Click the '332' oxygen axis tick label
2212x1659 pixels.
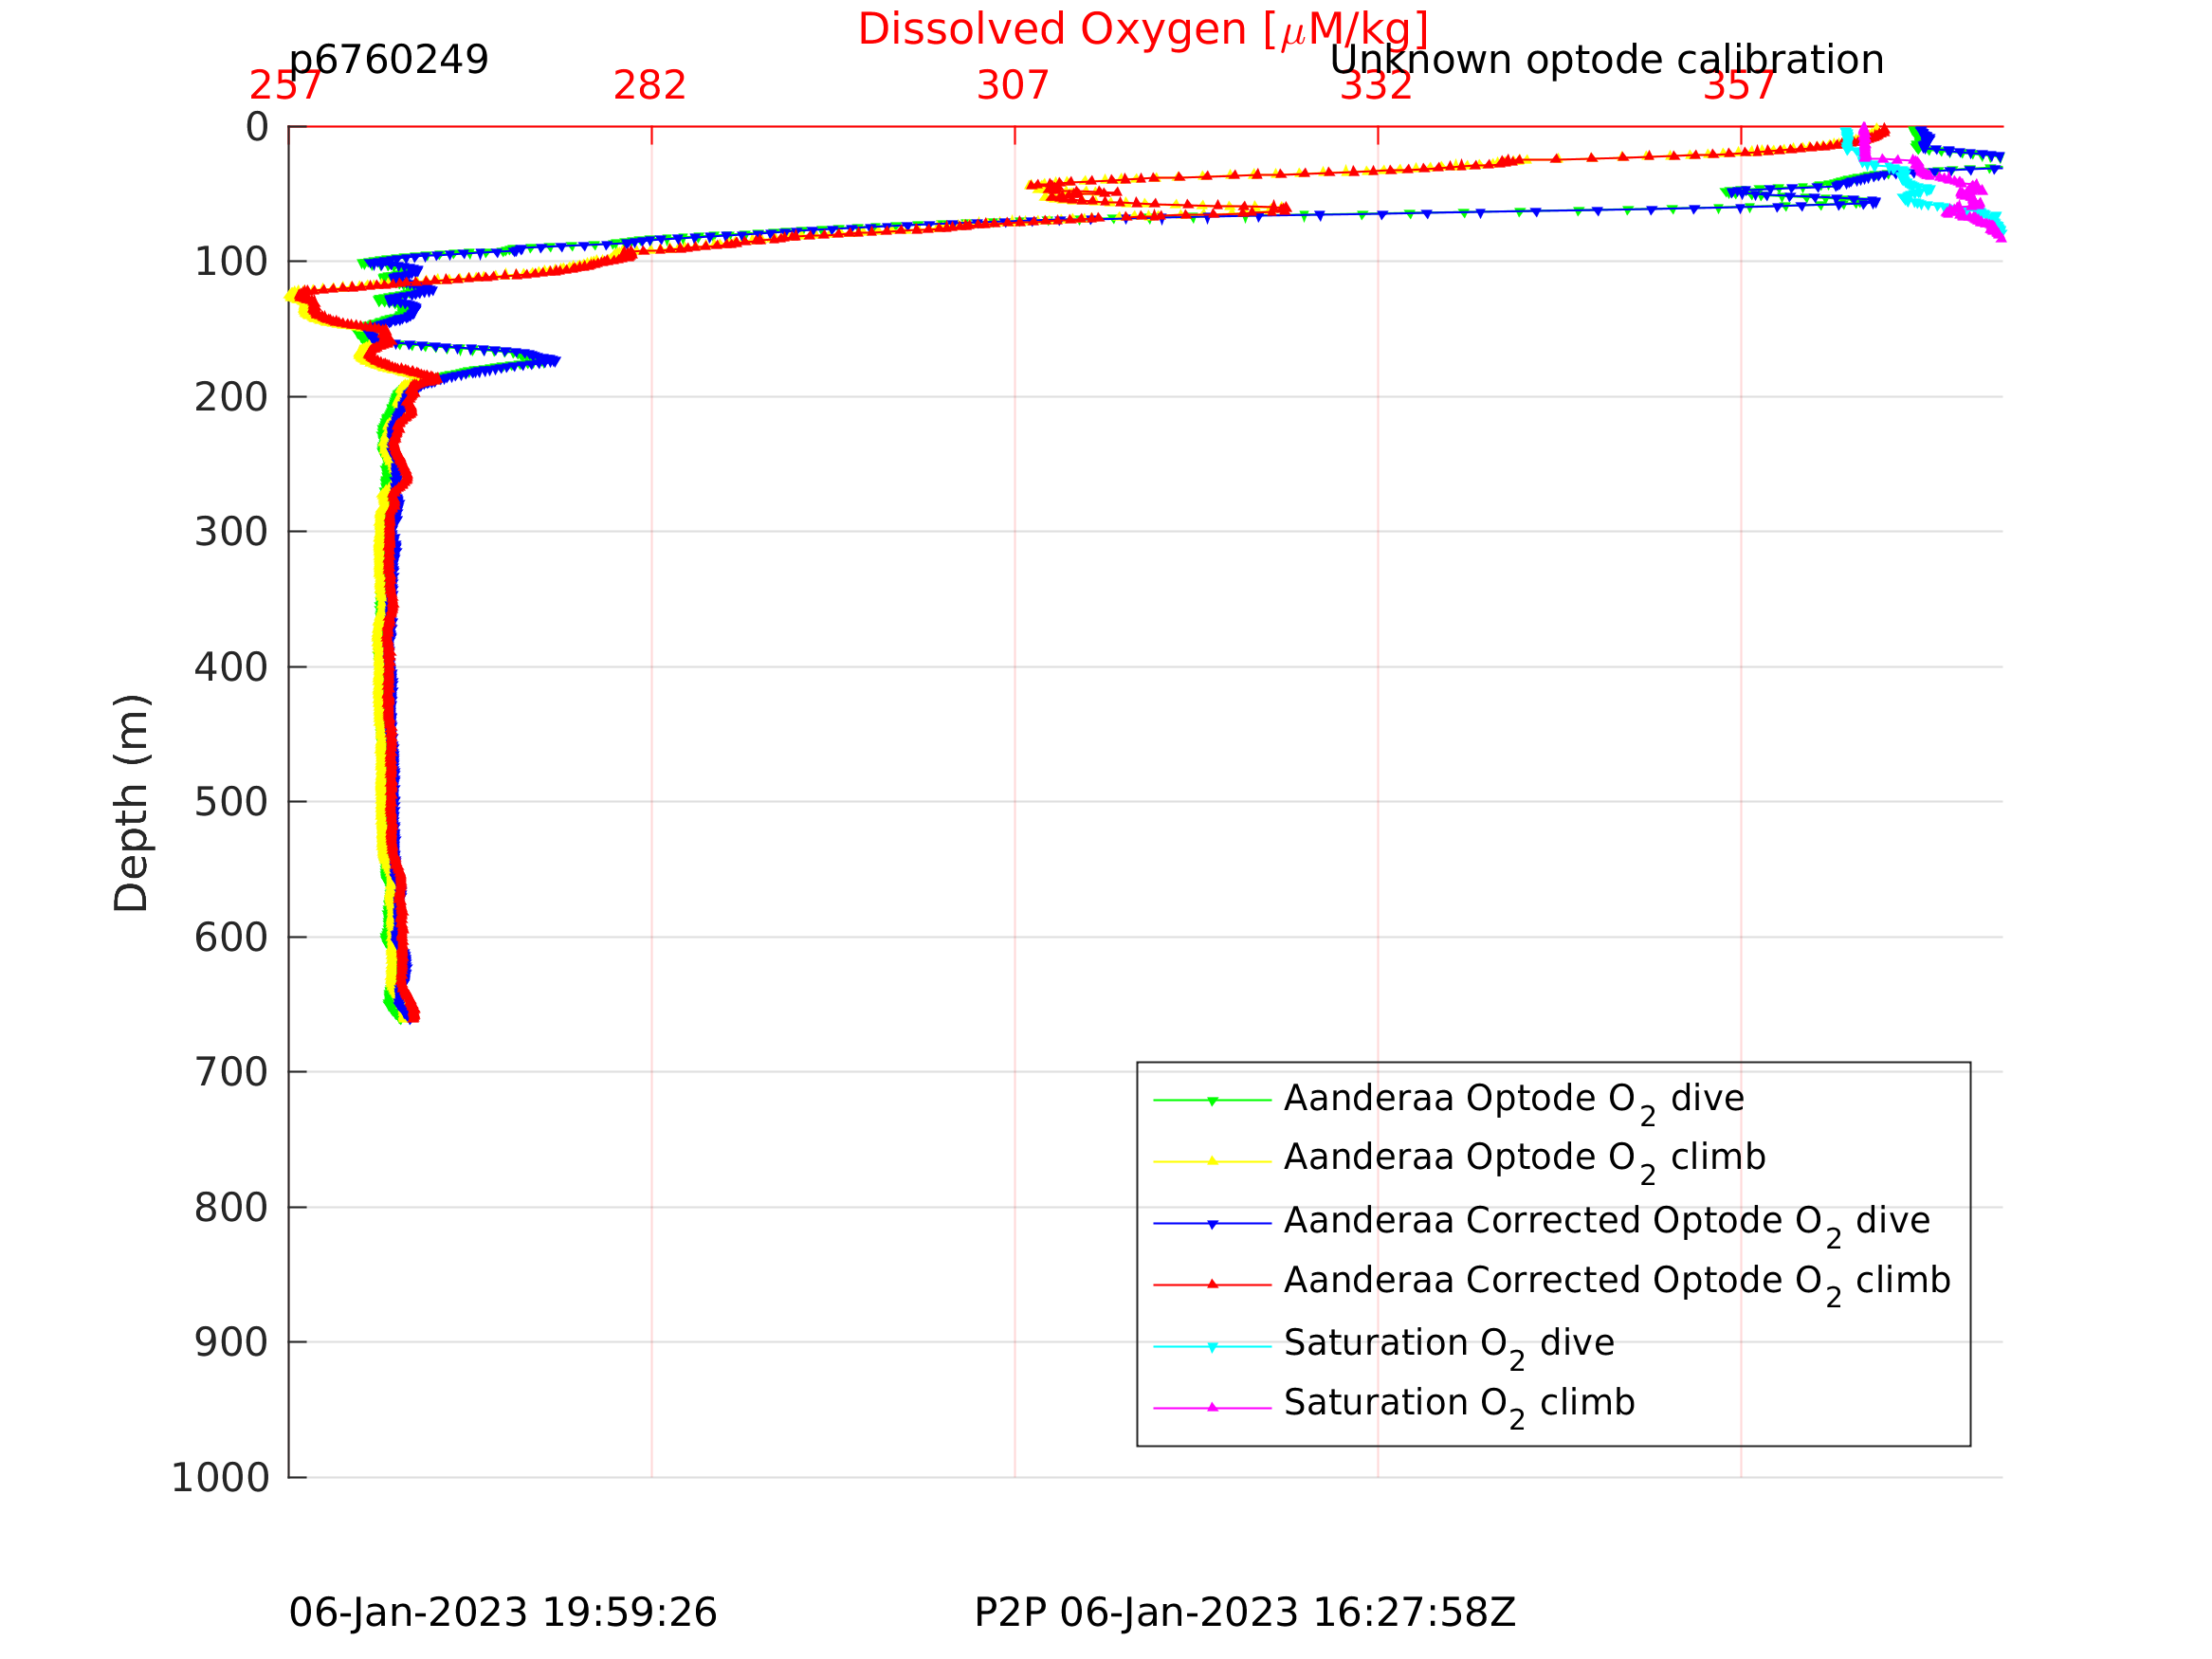click(x=1376, y=86)
